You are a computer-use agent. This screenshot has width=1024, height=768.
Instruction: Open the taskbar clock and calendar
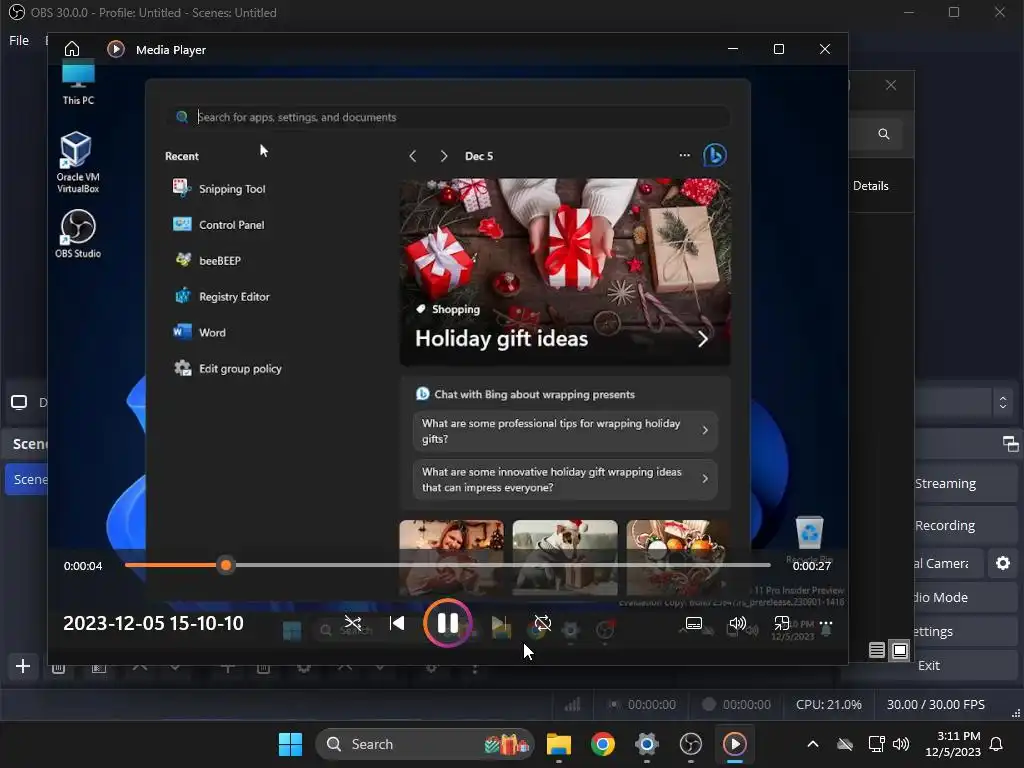(x=953, y=744)
